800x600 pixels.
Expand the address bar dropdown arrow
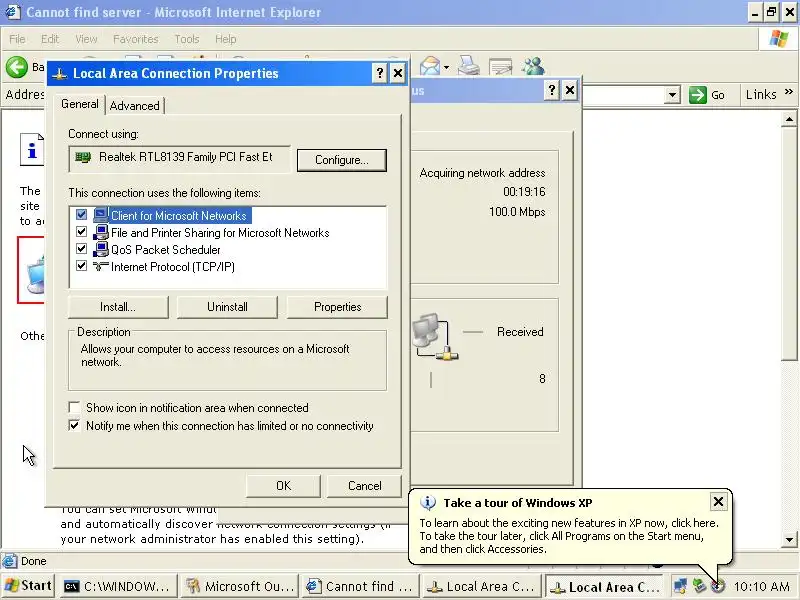pos(672,95)
